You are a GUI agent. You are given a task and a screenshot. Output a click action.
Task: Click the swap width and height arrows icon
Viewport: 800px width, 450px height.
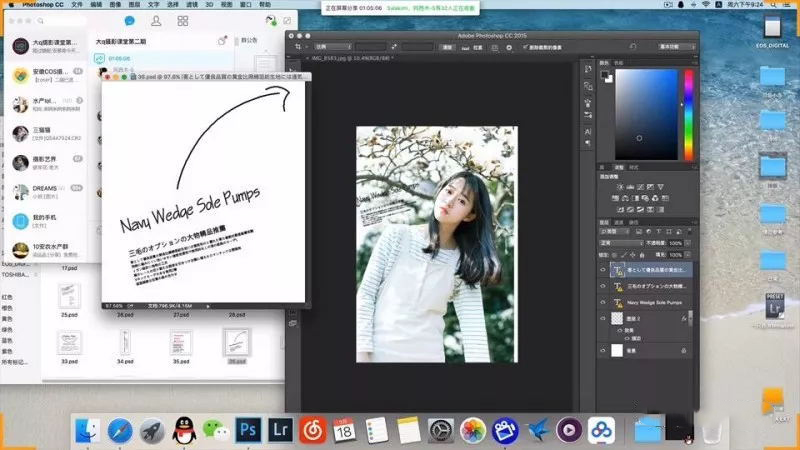coord(394,47)
